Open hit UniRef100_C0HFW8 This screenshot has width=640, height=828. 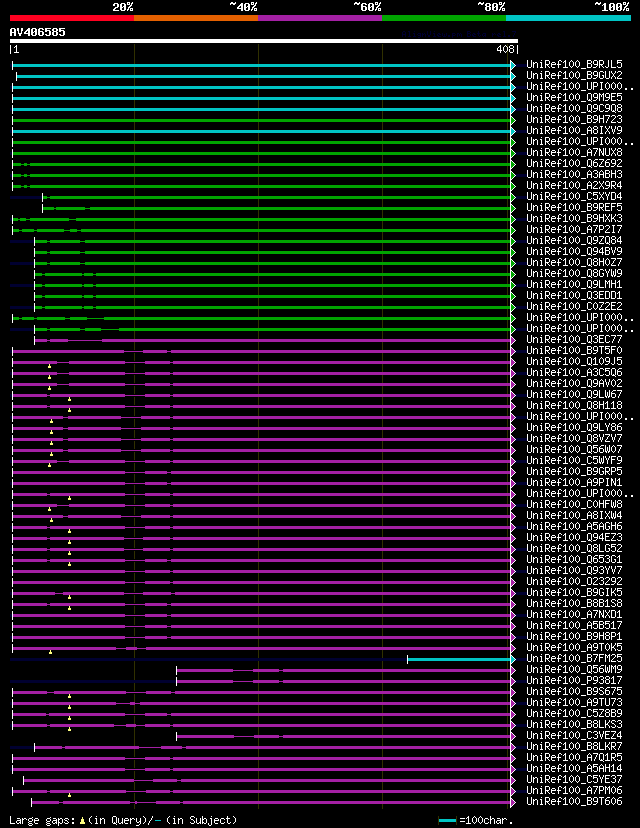click(x=574, y=504)
